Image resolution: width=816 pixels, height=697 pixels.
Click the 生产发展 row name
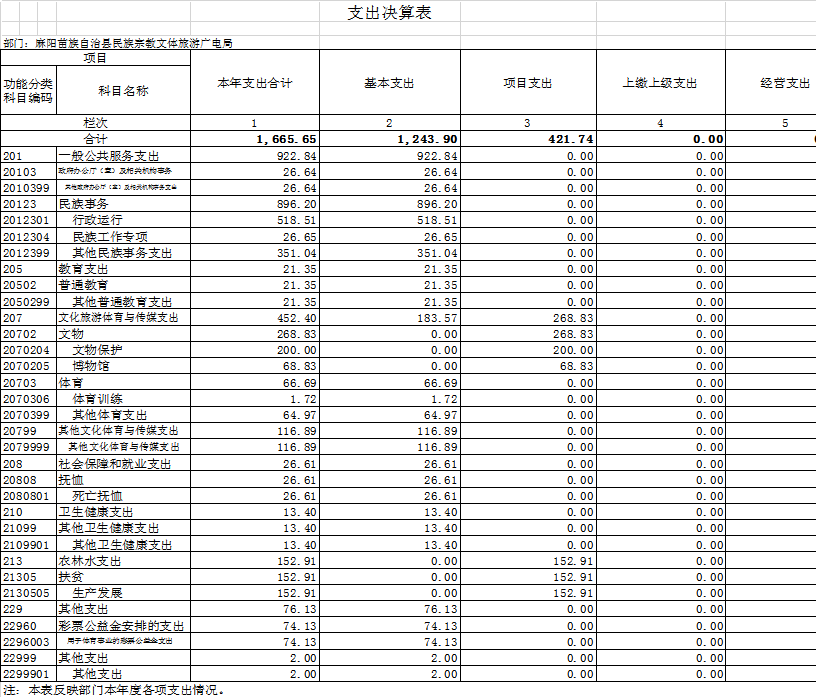pyautogui.click(x=96, y=593)
